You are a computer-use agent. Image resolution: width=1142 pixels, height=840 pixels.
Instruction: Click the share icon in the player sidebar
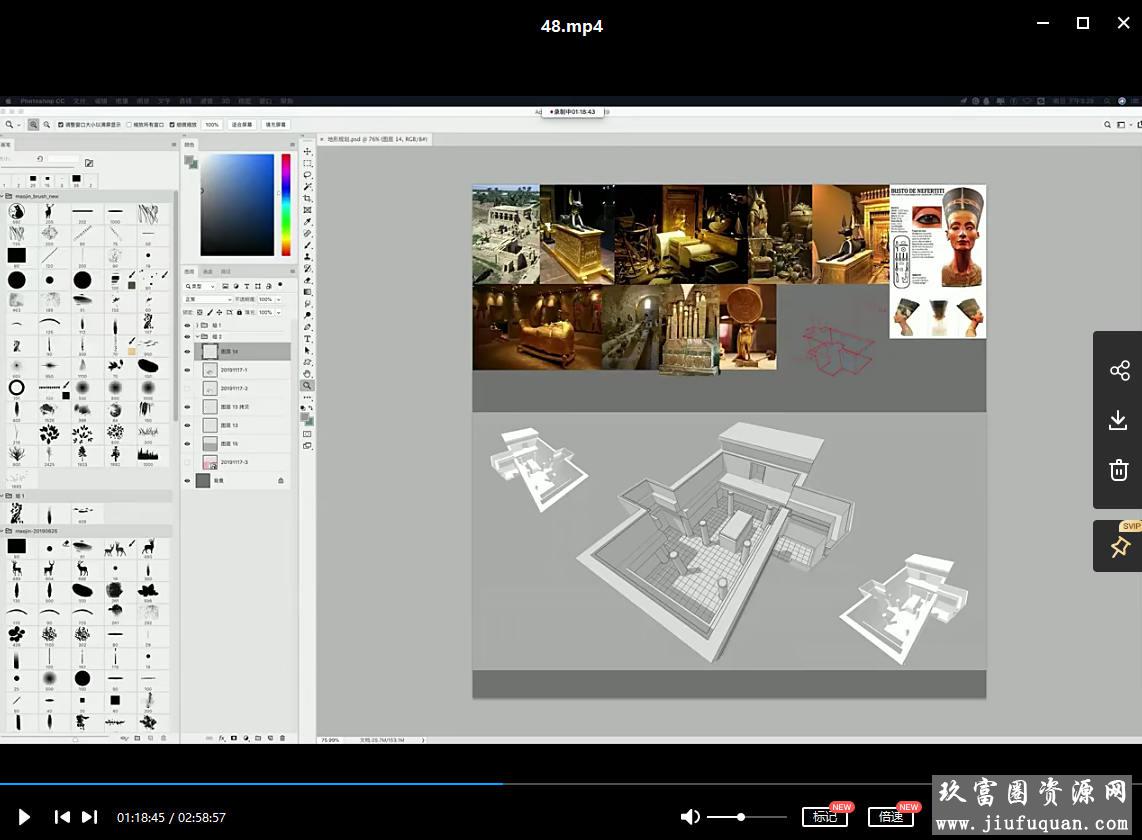click(1119, 371)
